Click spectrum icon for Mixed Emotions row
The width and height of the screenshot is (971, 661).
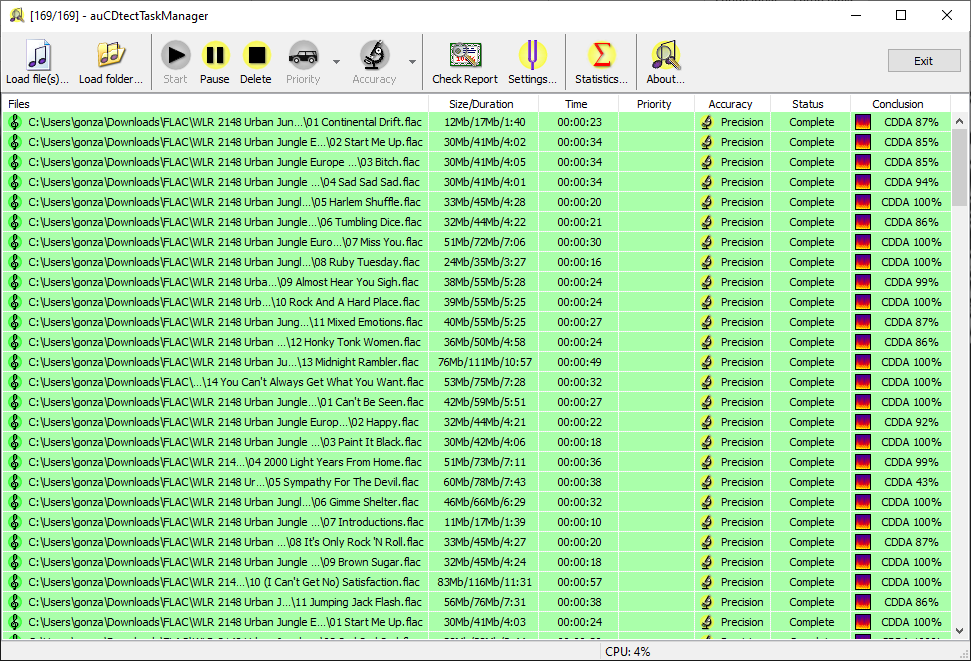click(x=863, y=322)
